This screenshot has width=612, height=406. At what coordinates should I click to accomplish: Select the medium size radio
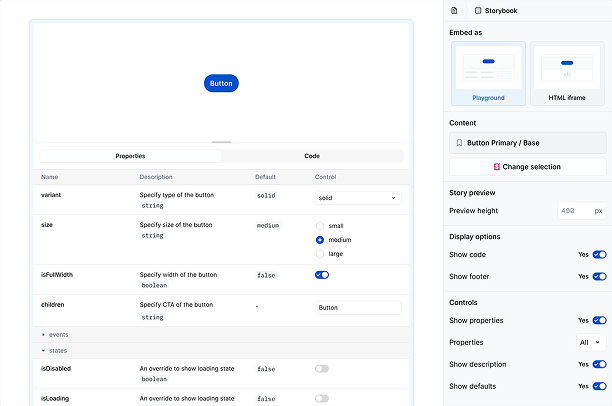320,240
